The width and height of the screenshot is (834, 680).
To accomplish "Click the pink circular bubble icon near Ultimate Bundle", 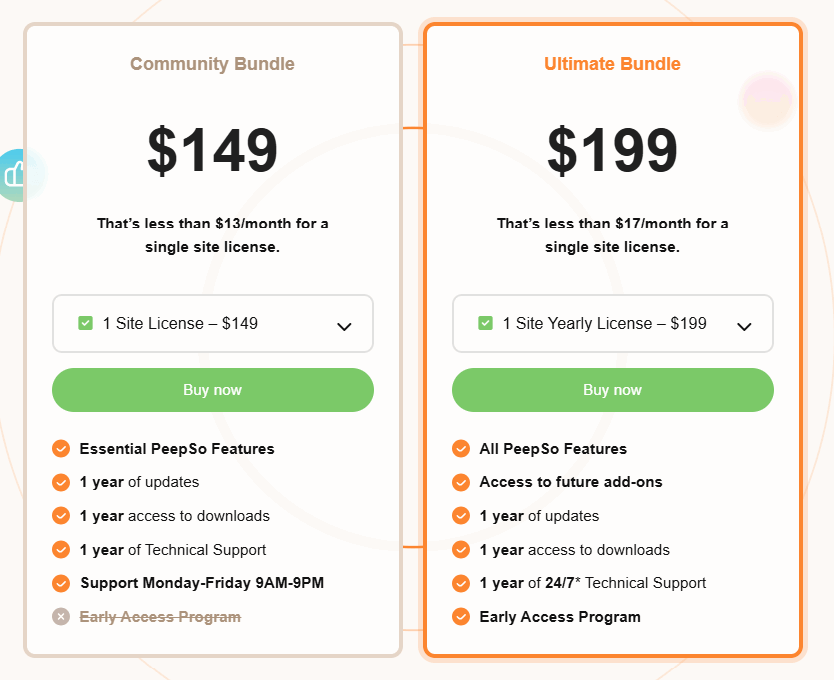I will coord(767,101).
